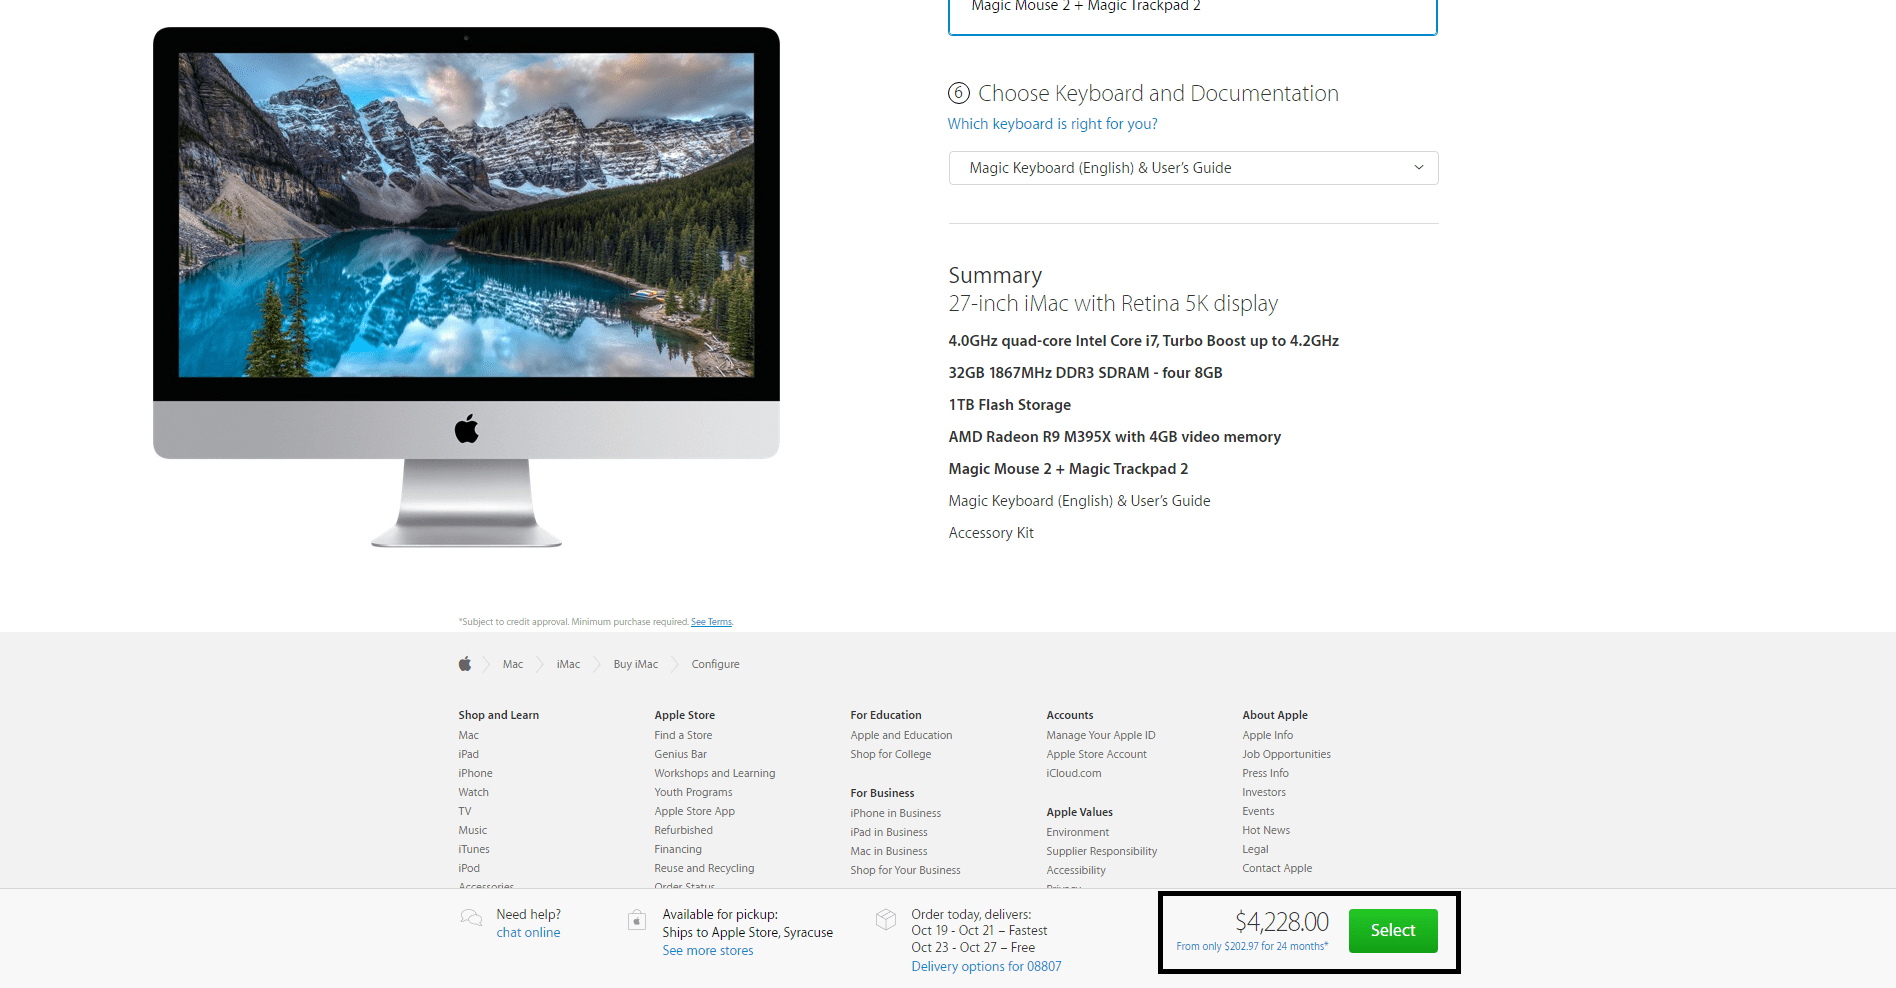Switch to Buy iMac in breadcrumb
Viewport: 1896px width, 988px height.
click(634, 663)
